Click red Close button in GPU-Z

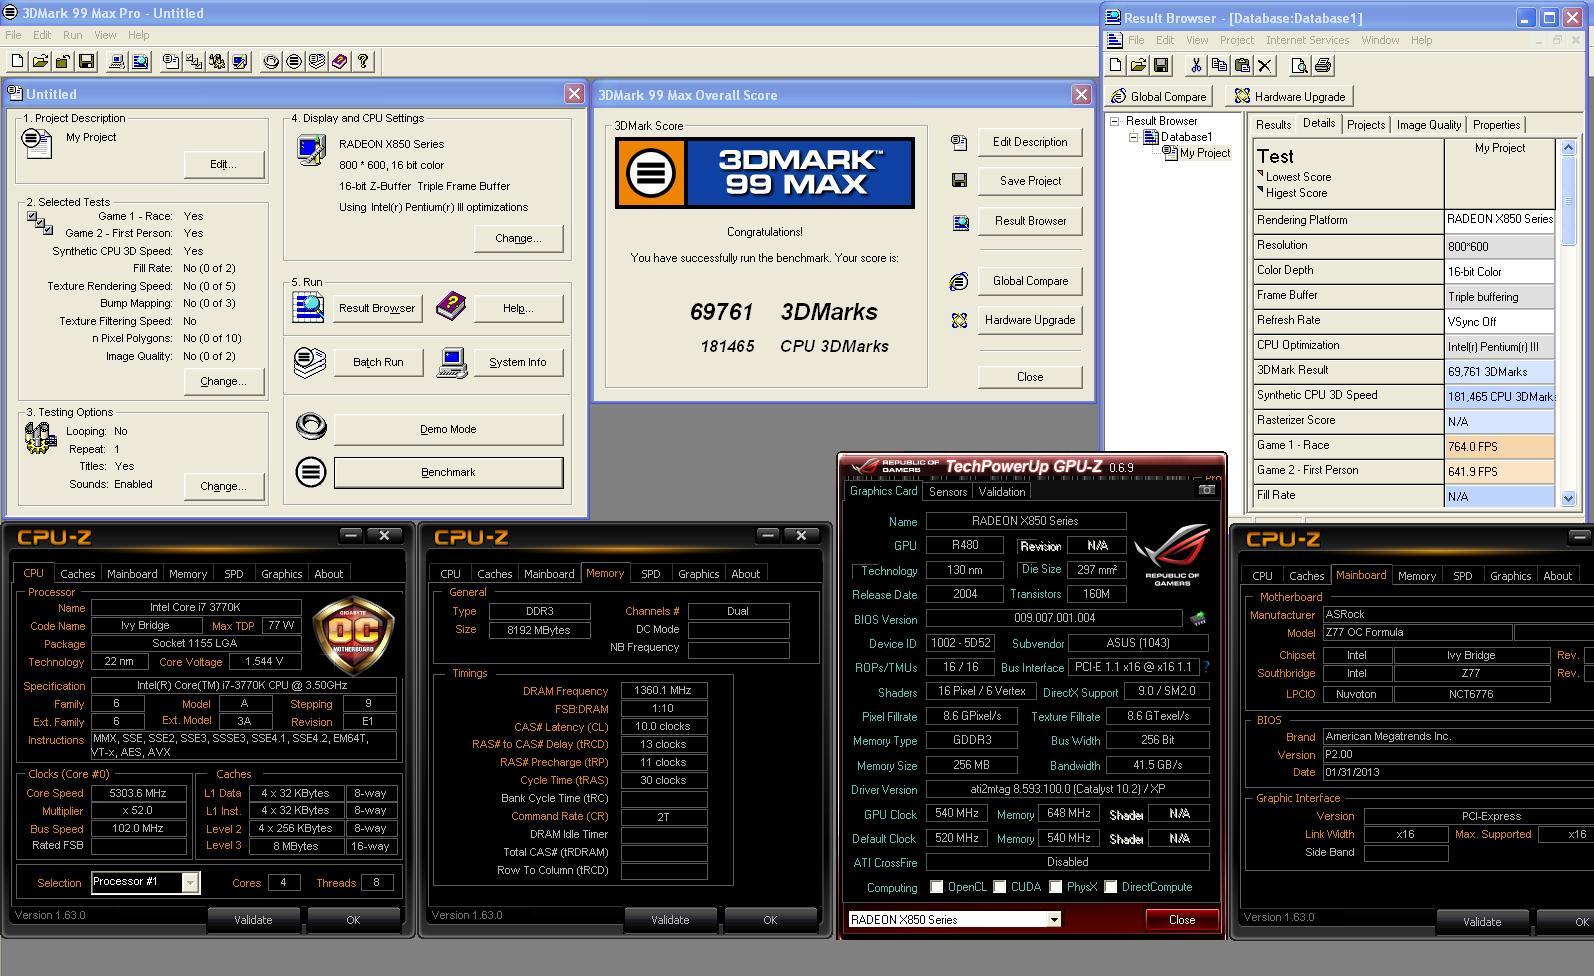tap(1181, 920)
